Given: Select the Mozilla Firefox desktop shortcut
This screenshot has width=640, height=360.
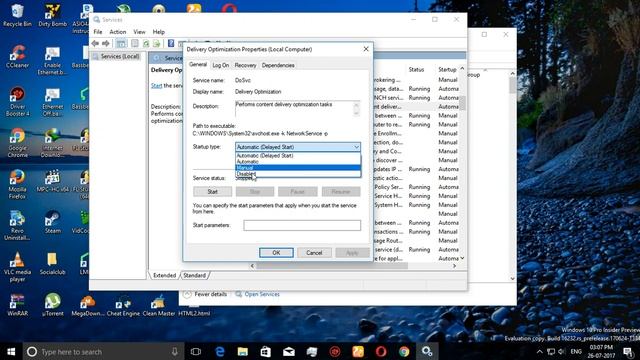Looking at the screenshot, I should point(17,184).
